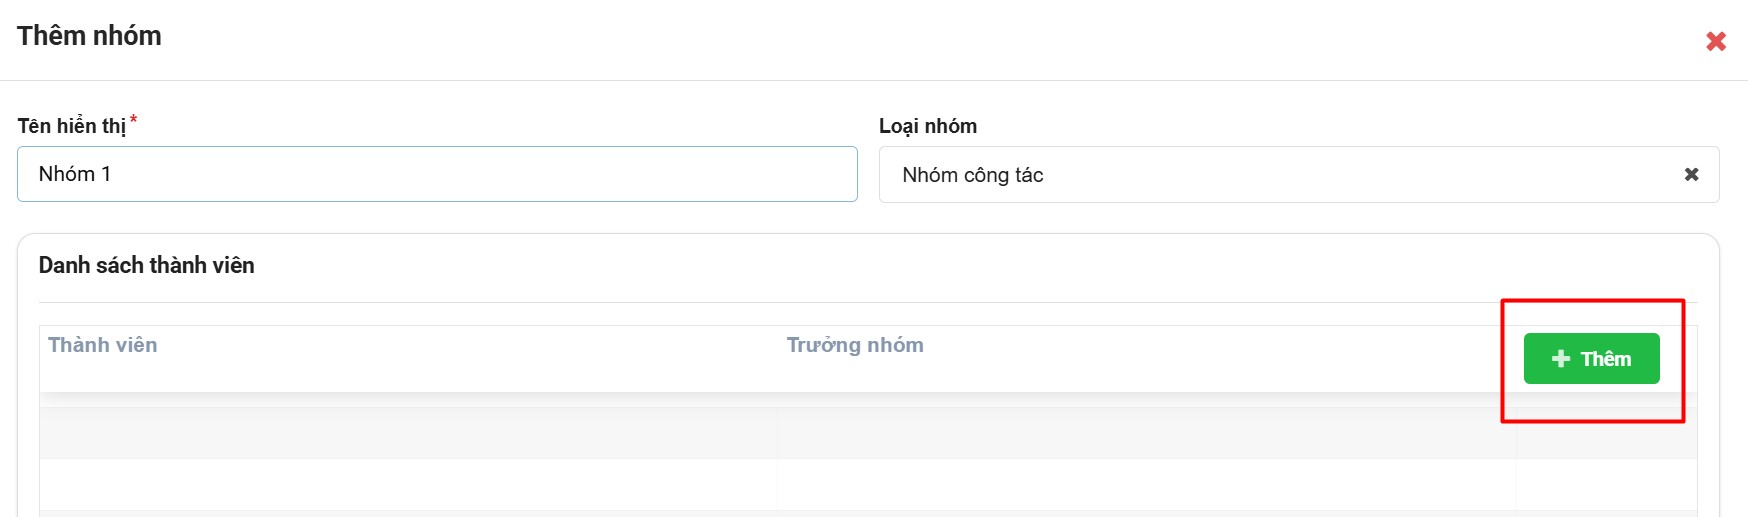Click the Nhóm công tác selected text

point(972,175)
